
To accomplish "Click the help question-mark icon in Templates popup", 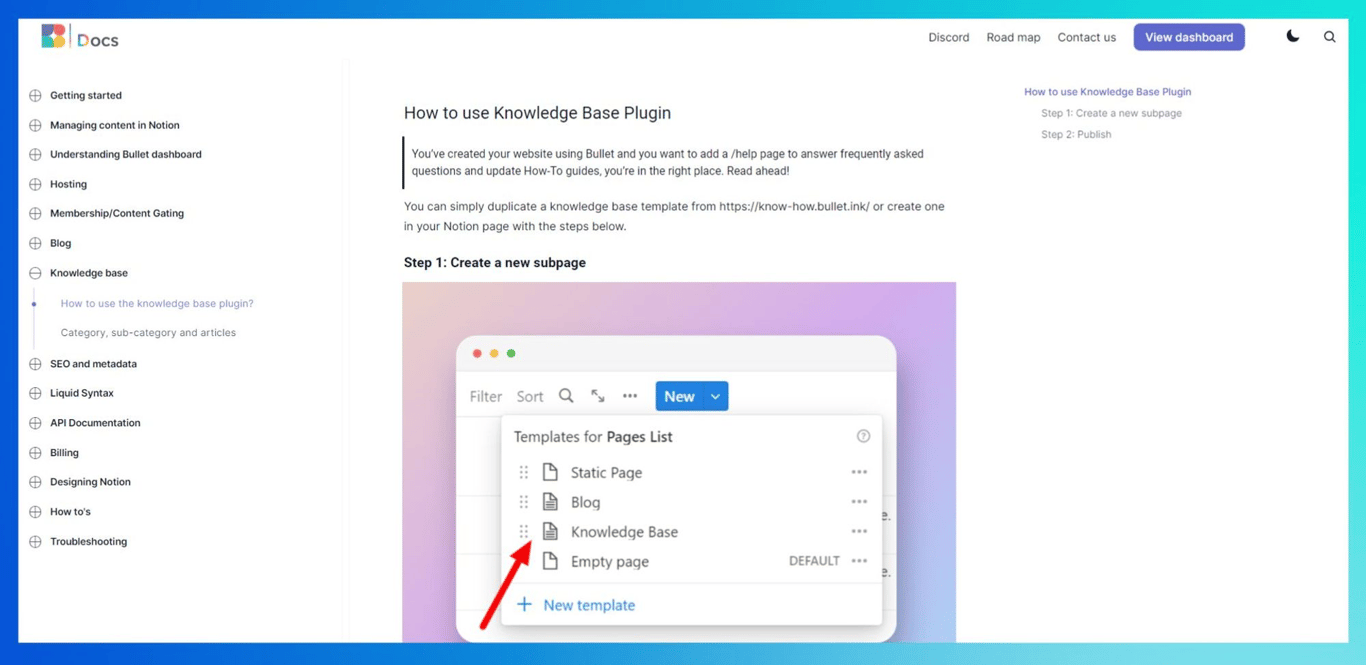I will pyautogui.click(x=863, y=436).
